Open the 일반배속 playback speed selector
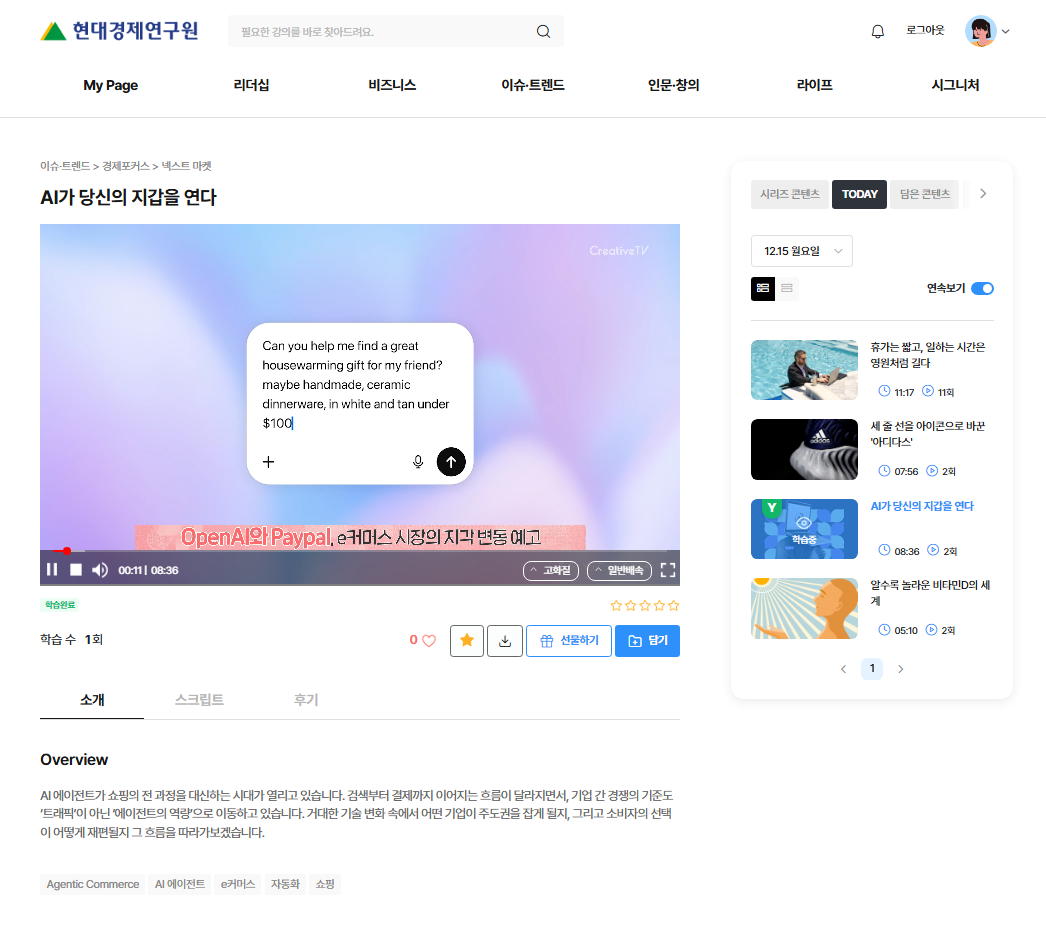The image size is (1046, 927). [620, 570]
